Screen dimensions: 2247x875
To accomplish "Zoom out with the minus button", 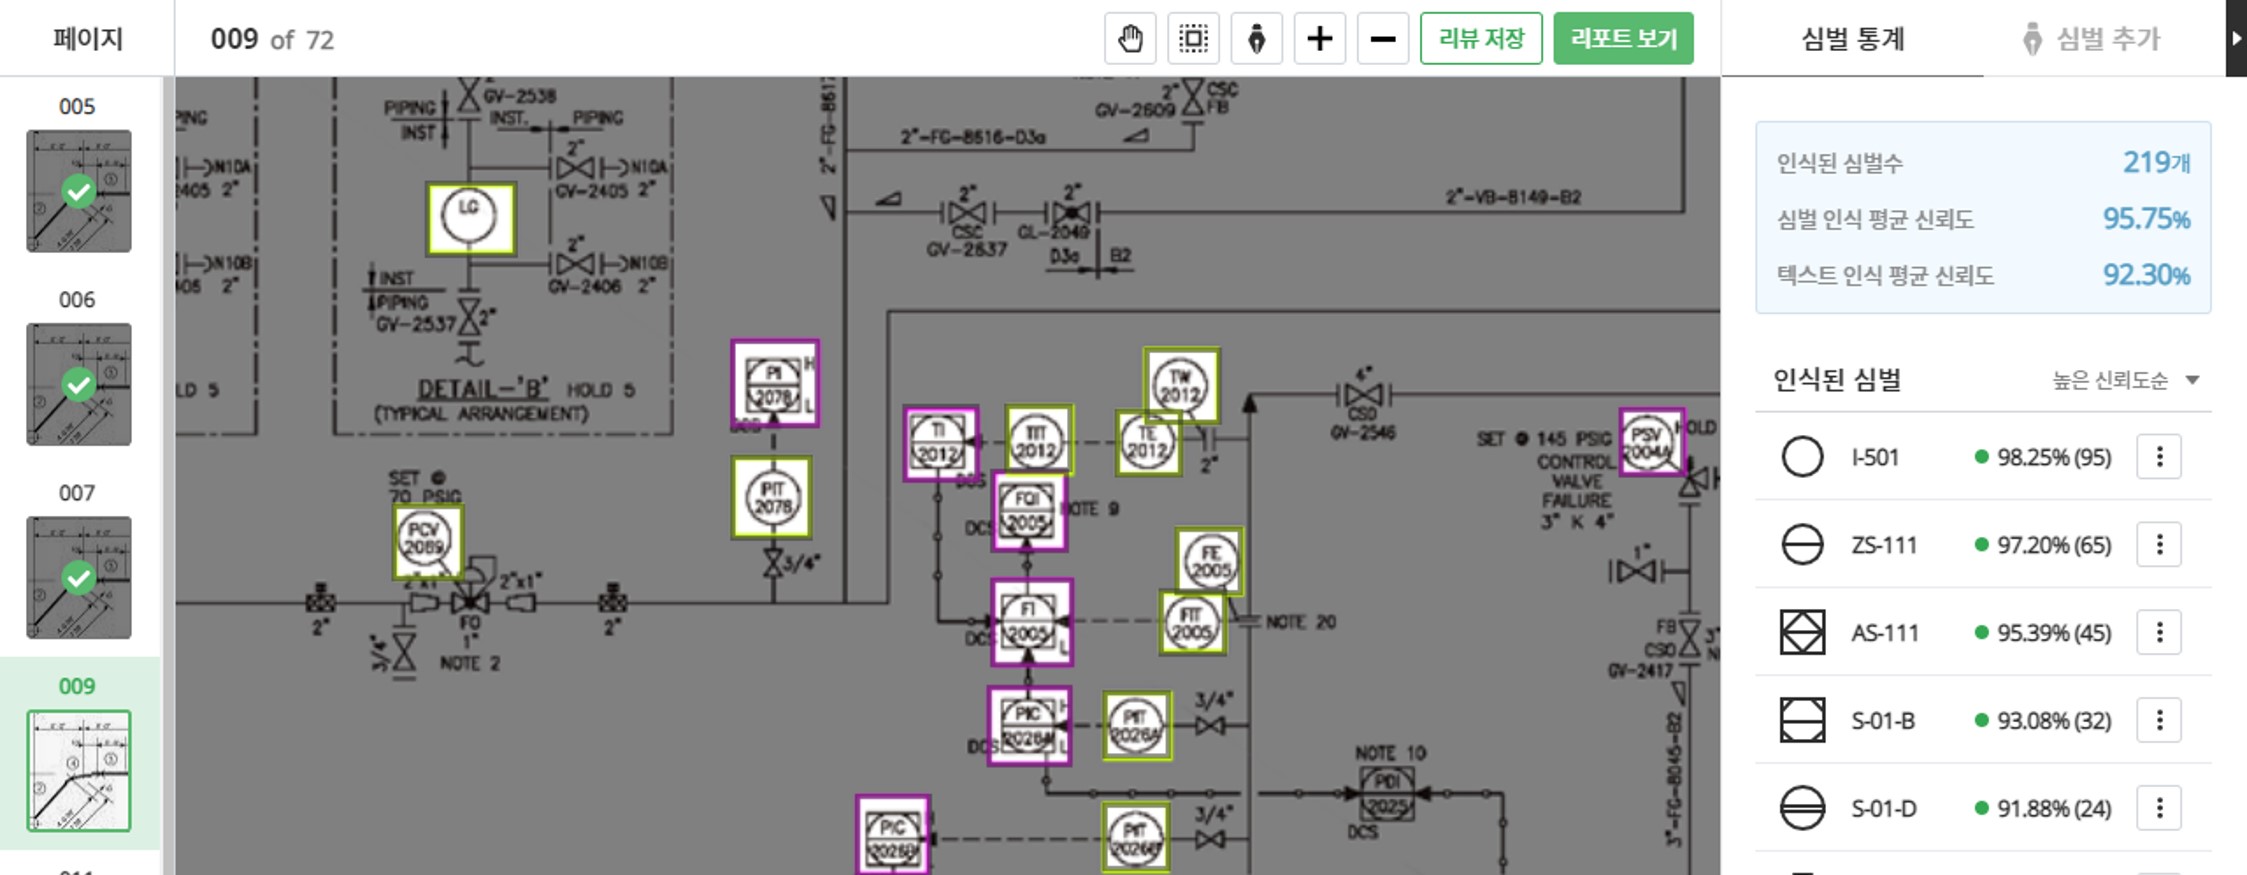I will 1382,39.
